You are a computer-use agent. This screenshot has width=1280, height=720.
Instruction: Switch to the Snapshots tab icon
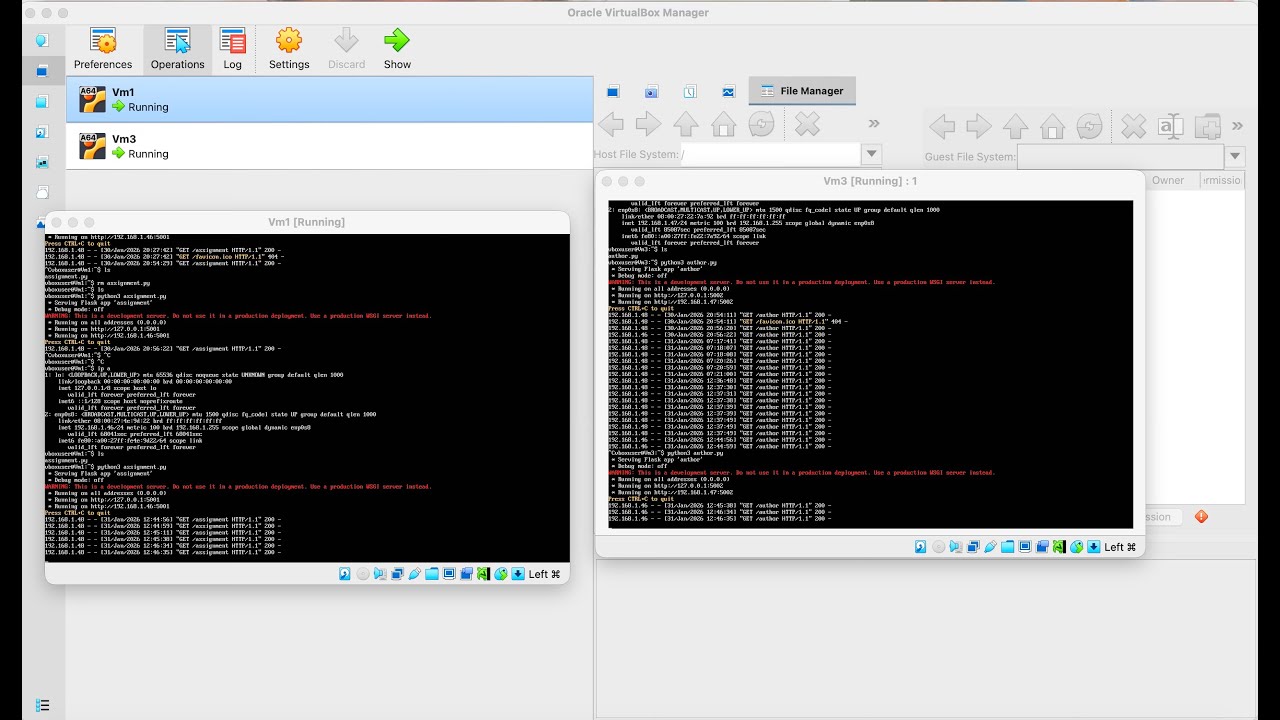coord(651,91)
